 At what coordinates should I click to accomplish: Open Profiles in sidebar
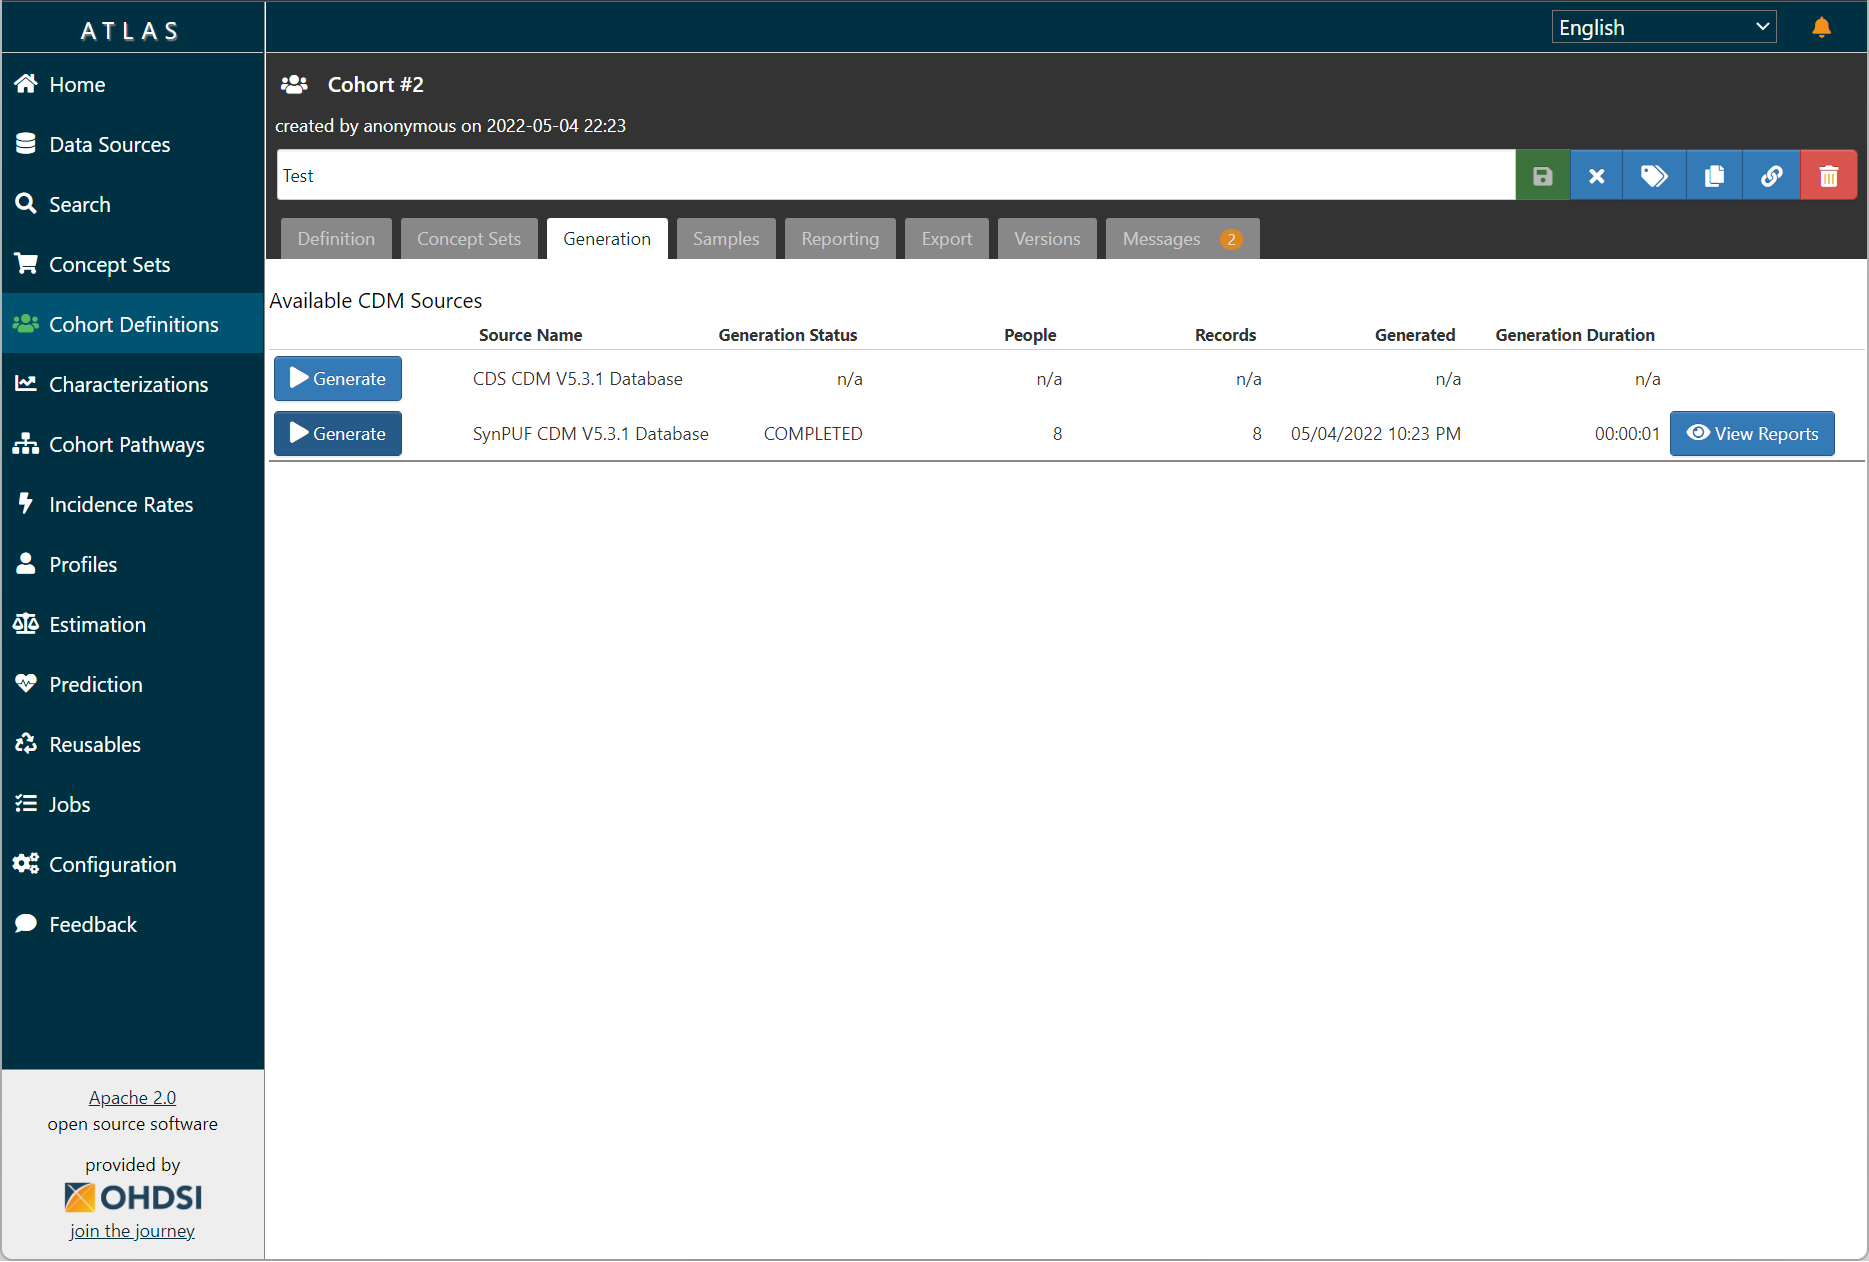click(132, 564)
